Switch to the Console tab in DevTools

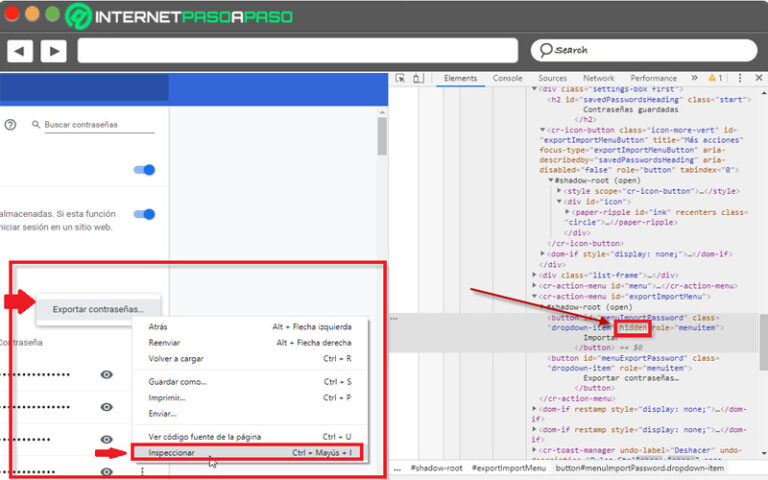click(x=507, y=78)
